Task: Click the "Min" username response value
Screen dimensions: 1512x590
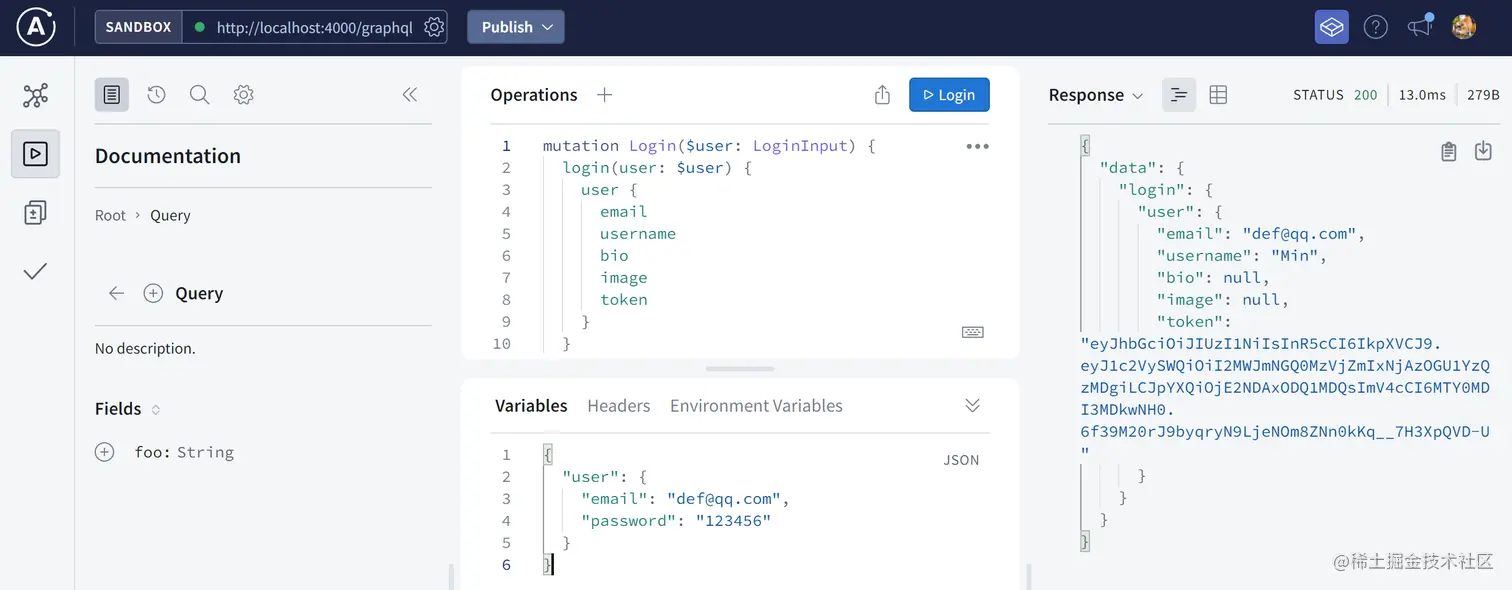Action: [1299, 255]
